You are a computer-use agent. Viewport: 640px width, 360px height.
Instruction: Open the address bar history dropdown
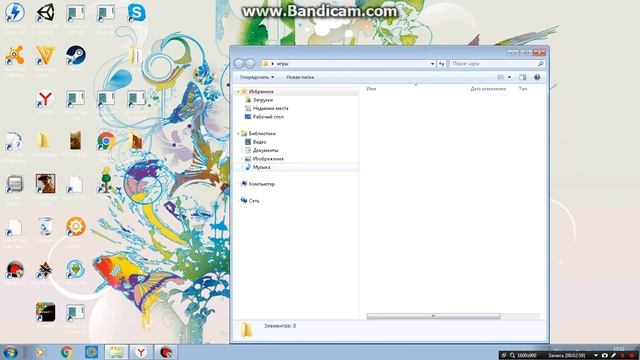432,64
